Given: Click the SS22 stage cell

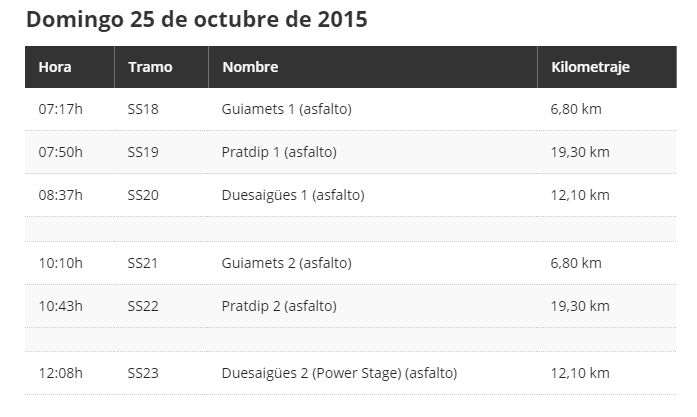Looking at the screenshot, I should (x=143, y=306).
